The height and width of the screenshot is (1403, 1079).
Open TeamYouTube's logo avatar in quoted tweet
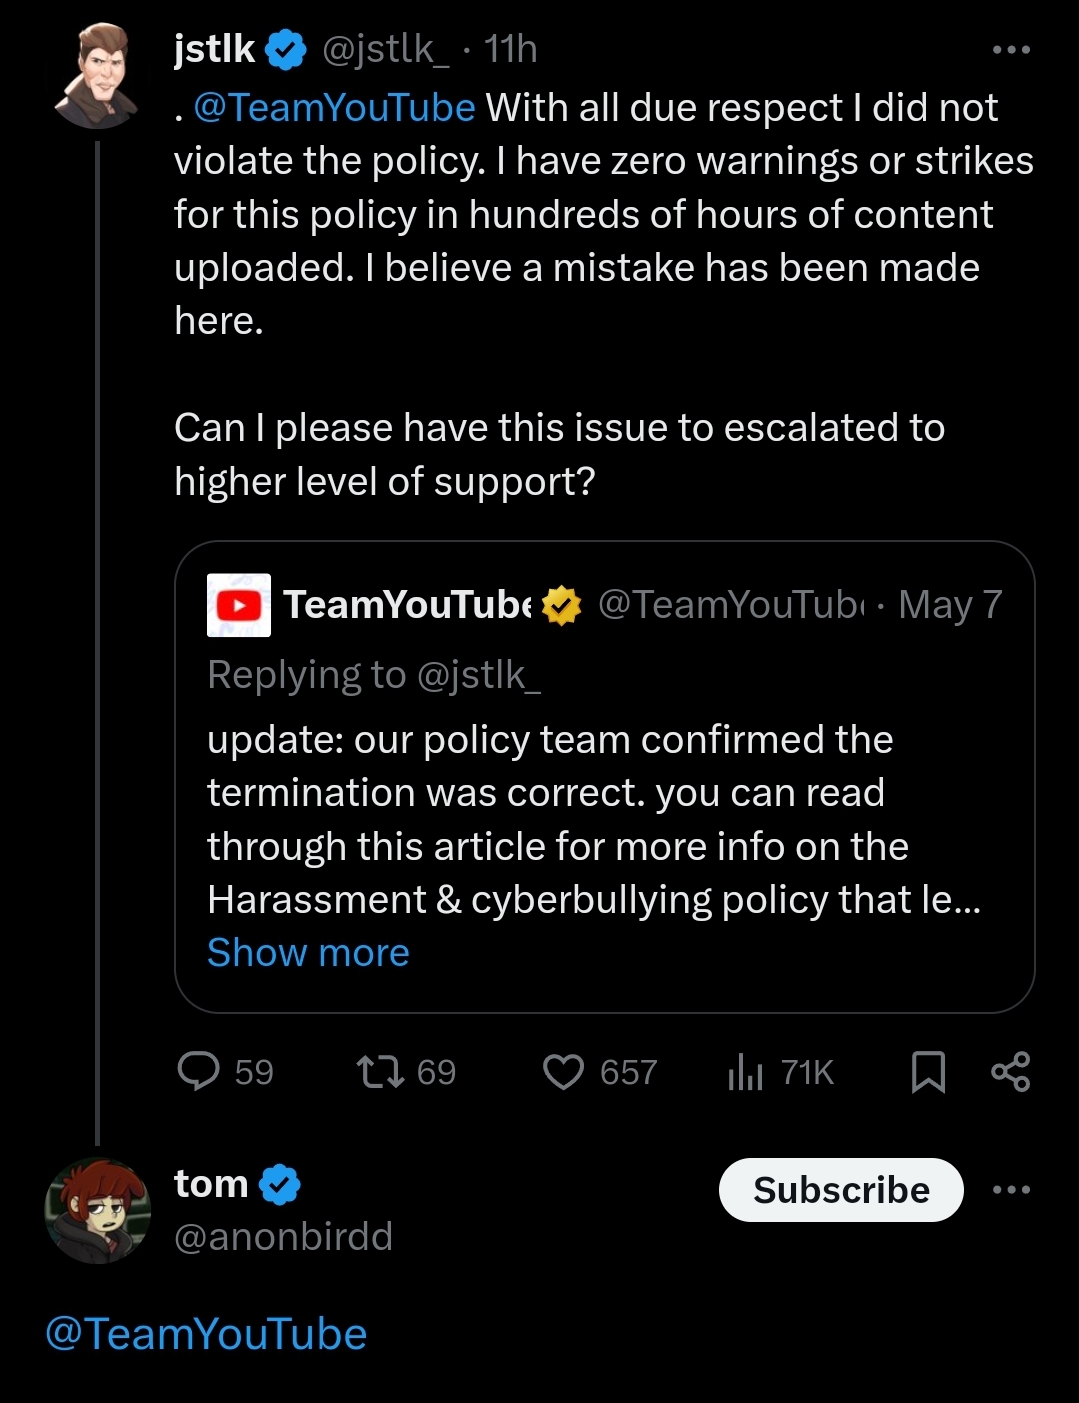[239, 605]
